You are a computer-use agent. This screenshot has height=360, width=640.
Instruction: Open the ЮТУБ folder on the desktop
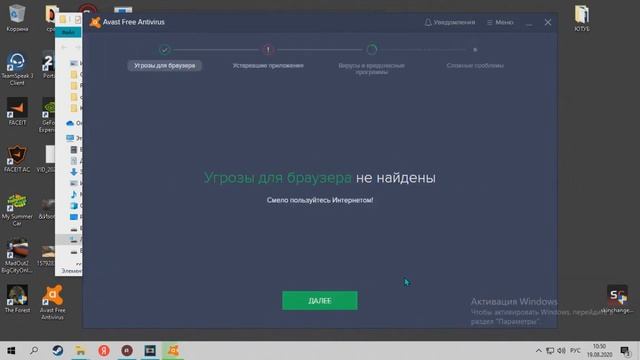point(582,18)
